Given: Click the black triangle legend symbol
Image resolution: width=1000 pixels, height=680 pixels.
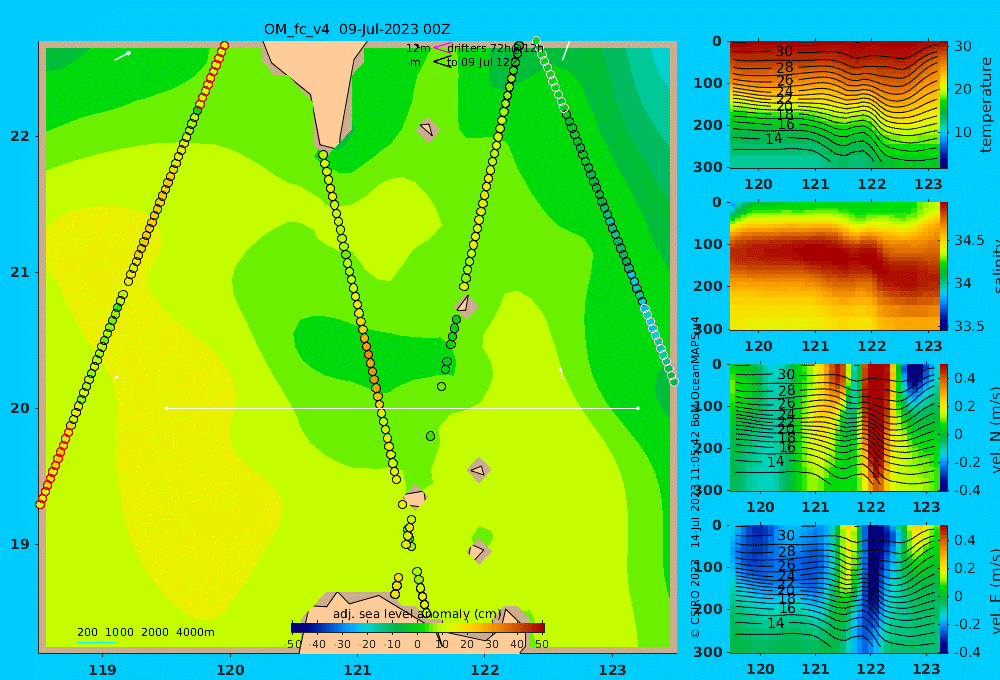Looking at the screenshot, I should click(x=442, y=62).
